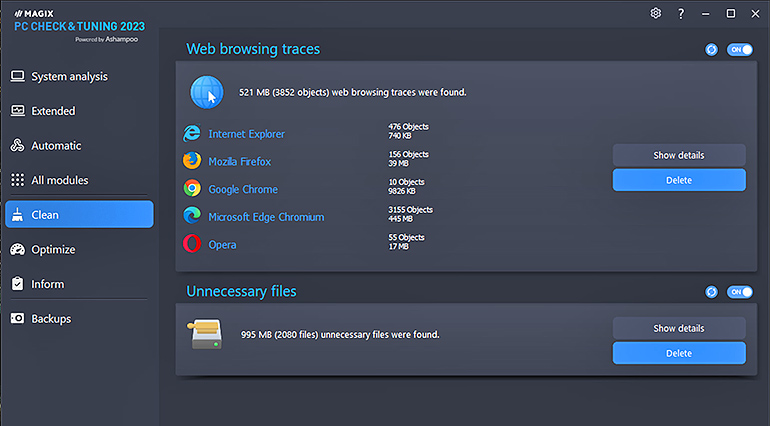Refresh the Web browsing traces scan
Viewport: 770px width, 426px height.
pos(711,50)
